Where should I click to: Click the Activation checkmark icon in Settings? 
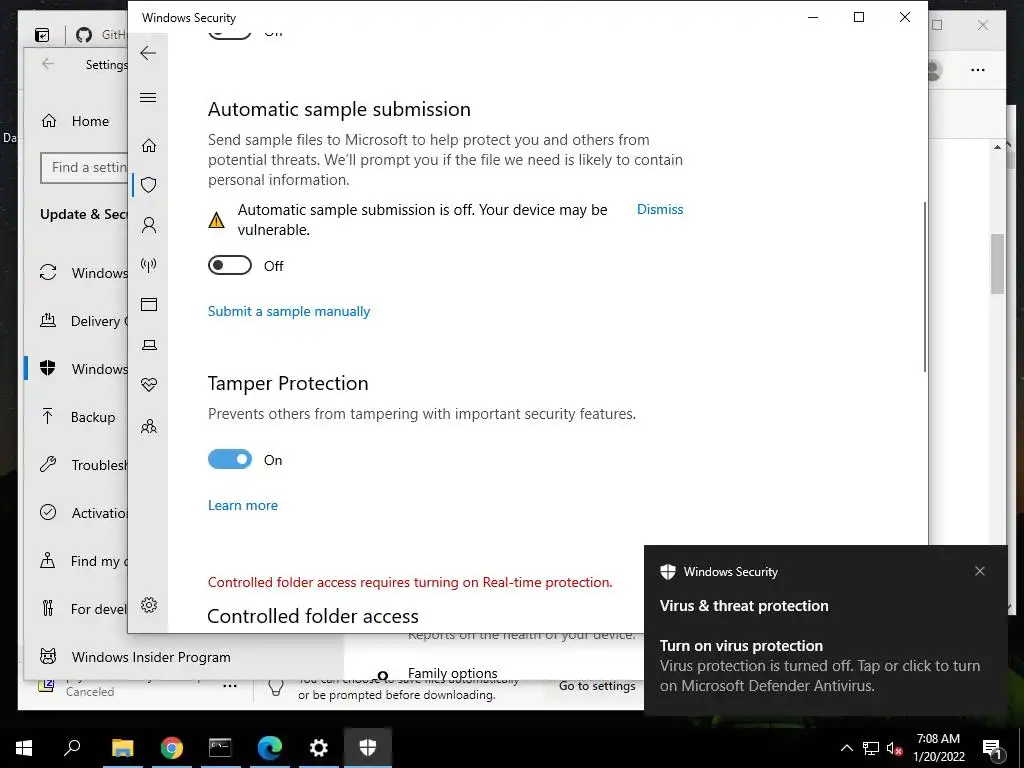(48, 513)
